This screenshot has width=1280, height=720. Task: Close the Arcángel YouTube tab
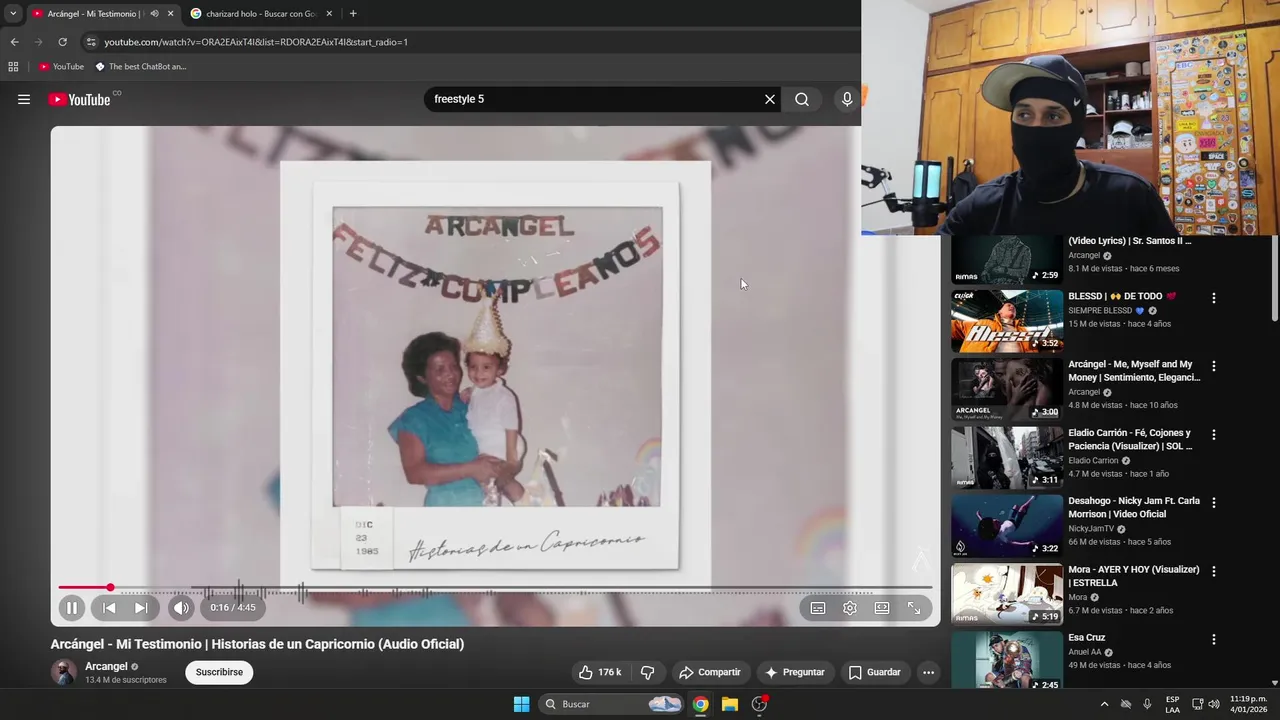[170, 14]
